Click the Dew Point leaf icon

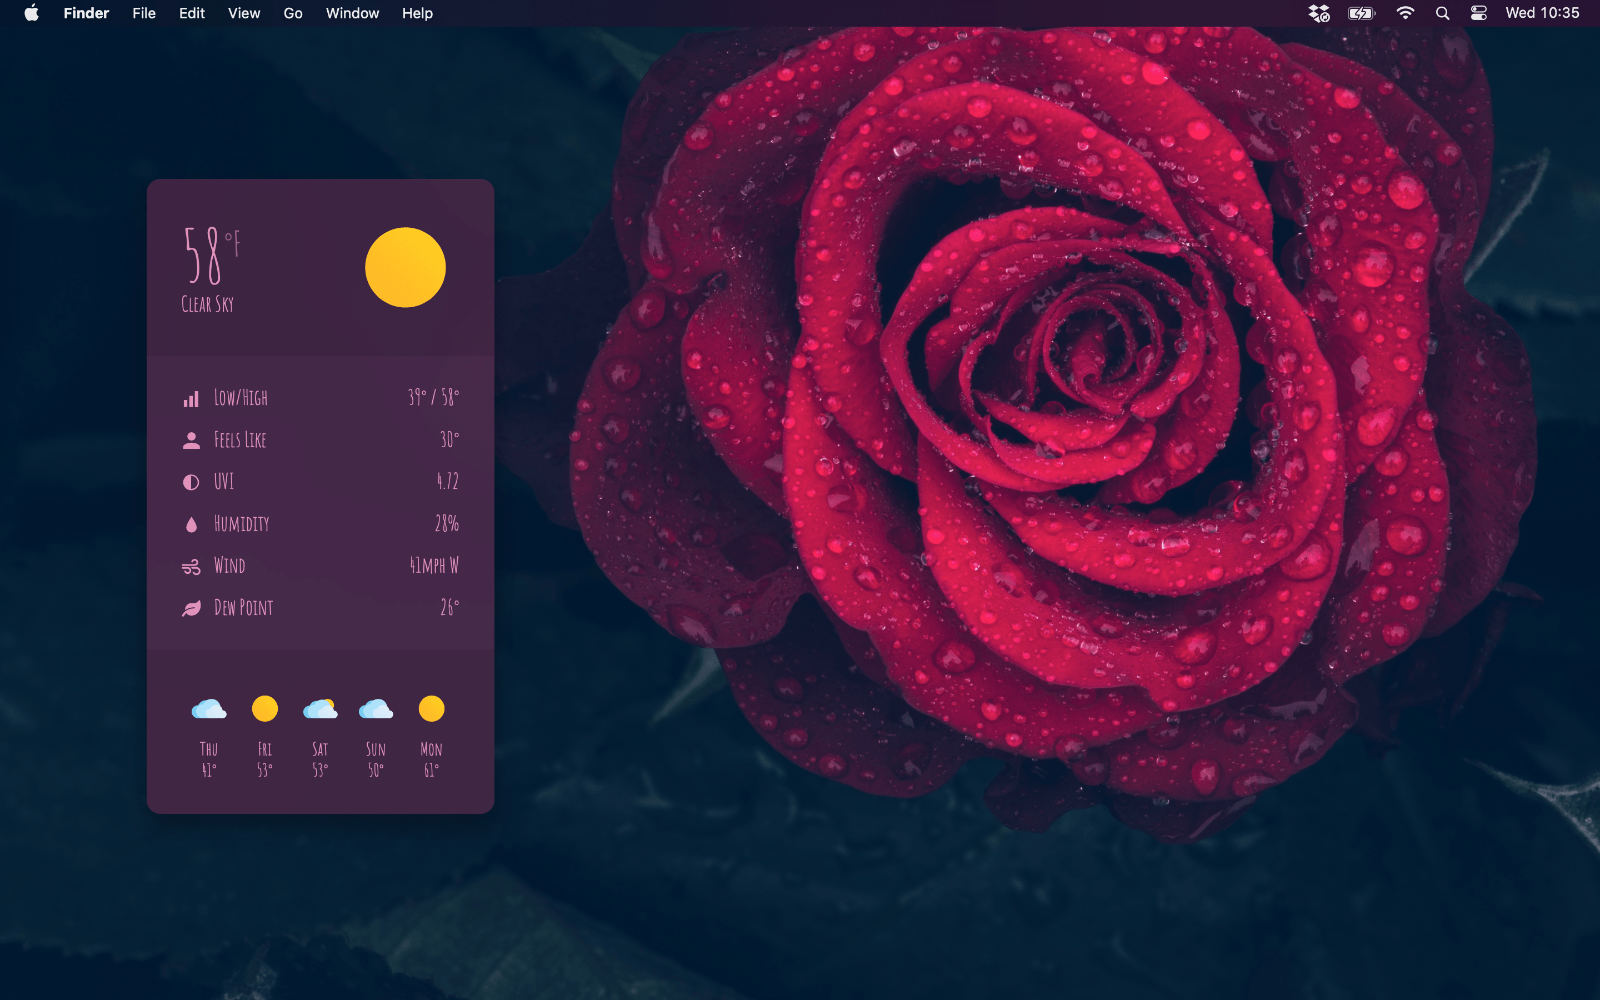click(x=191, y=608)
